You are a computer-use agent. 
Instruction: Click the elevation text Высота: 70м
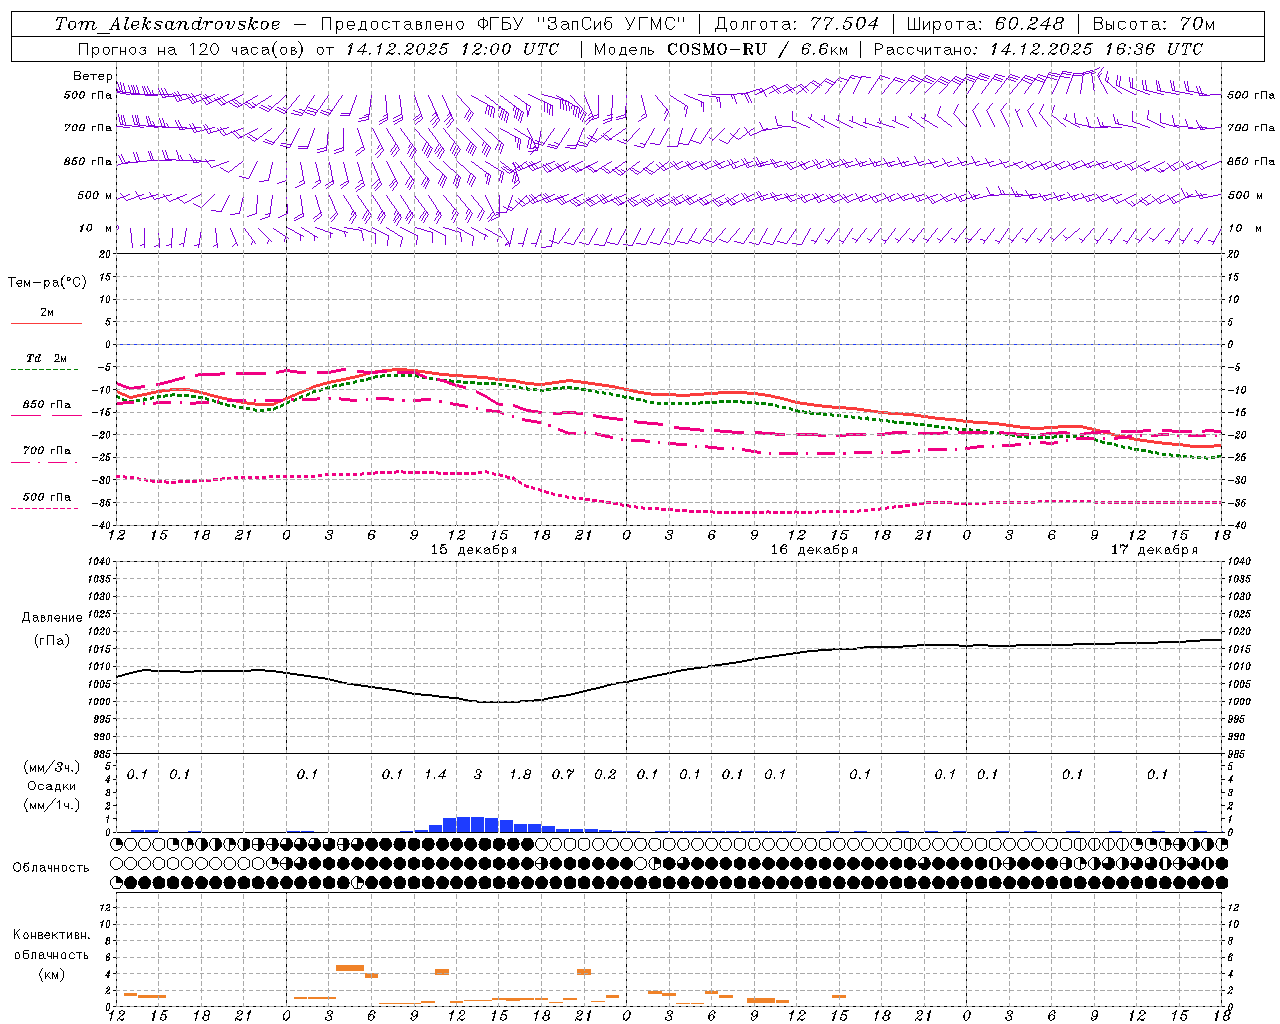[x=1154, y=24]
